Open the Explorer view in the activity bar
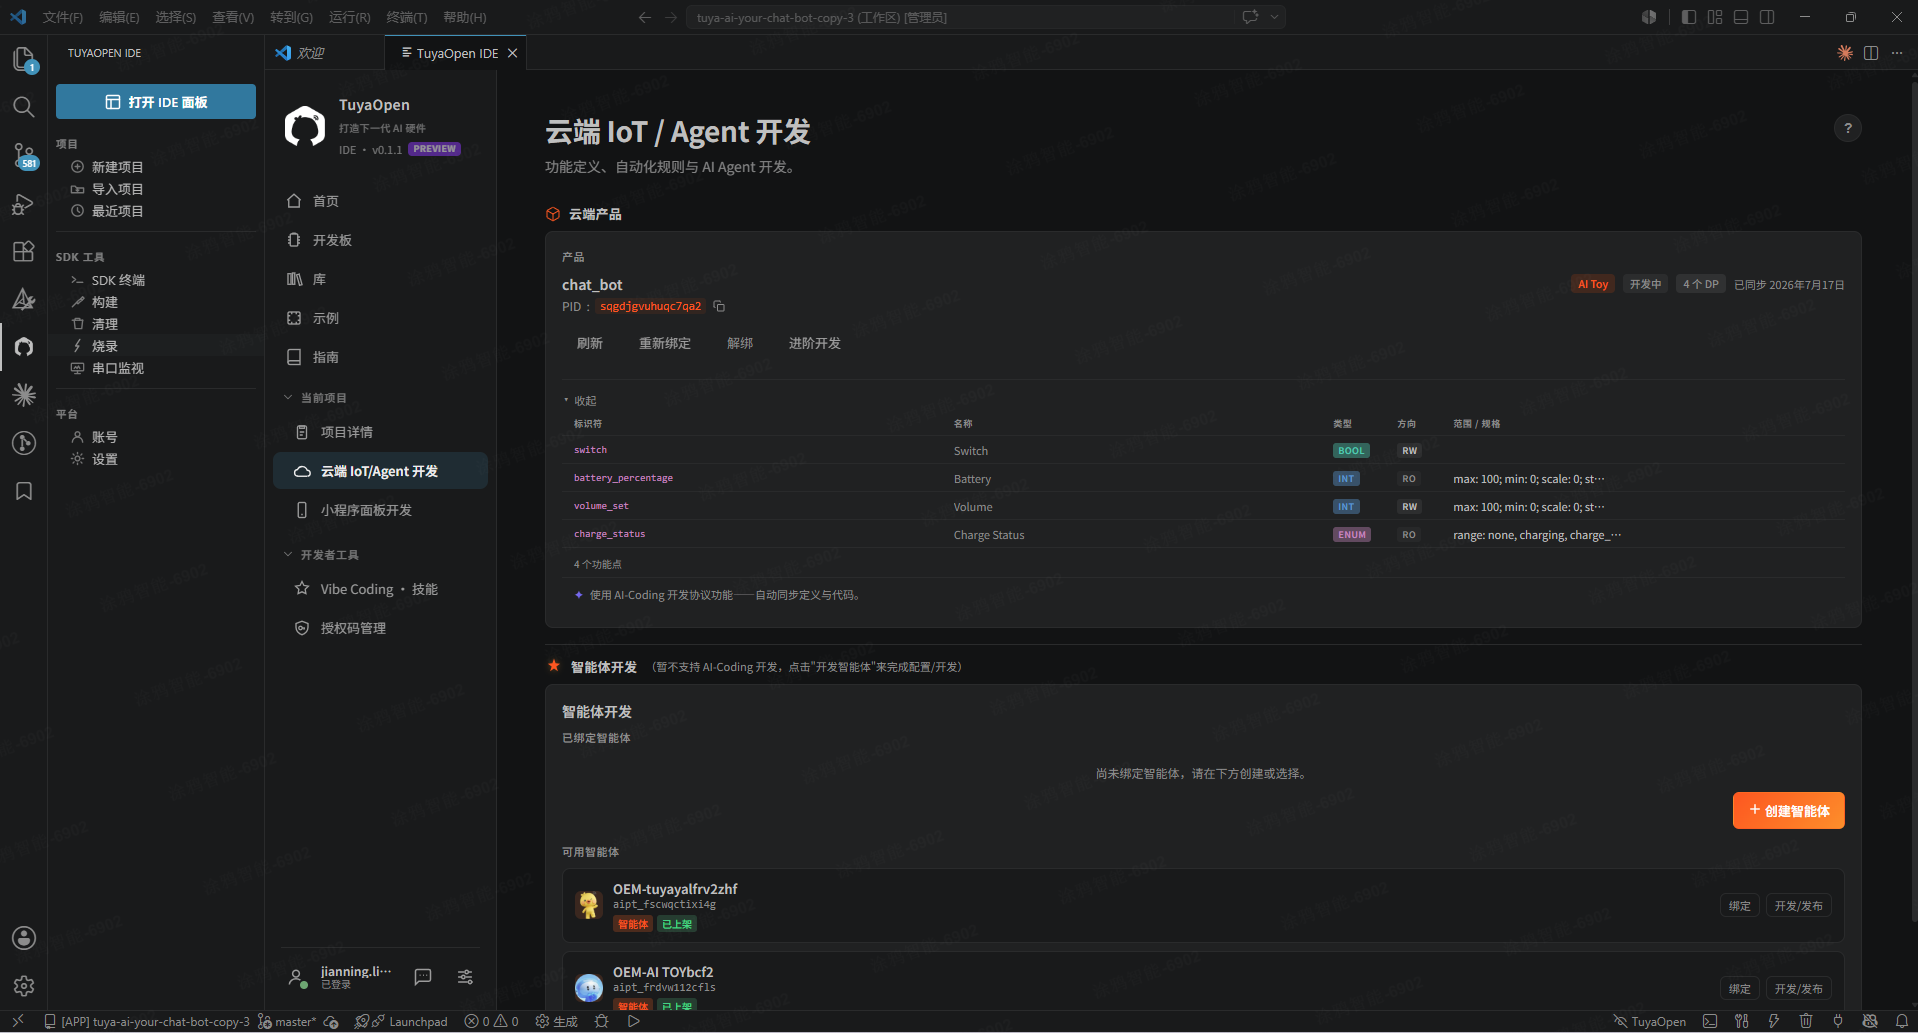This screenshot has height=1033, width=1918. (x=24, y=60)
